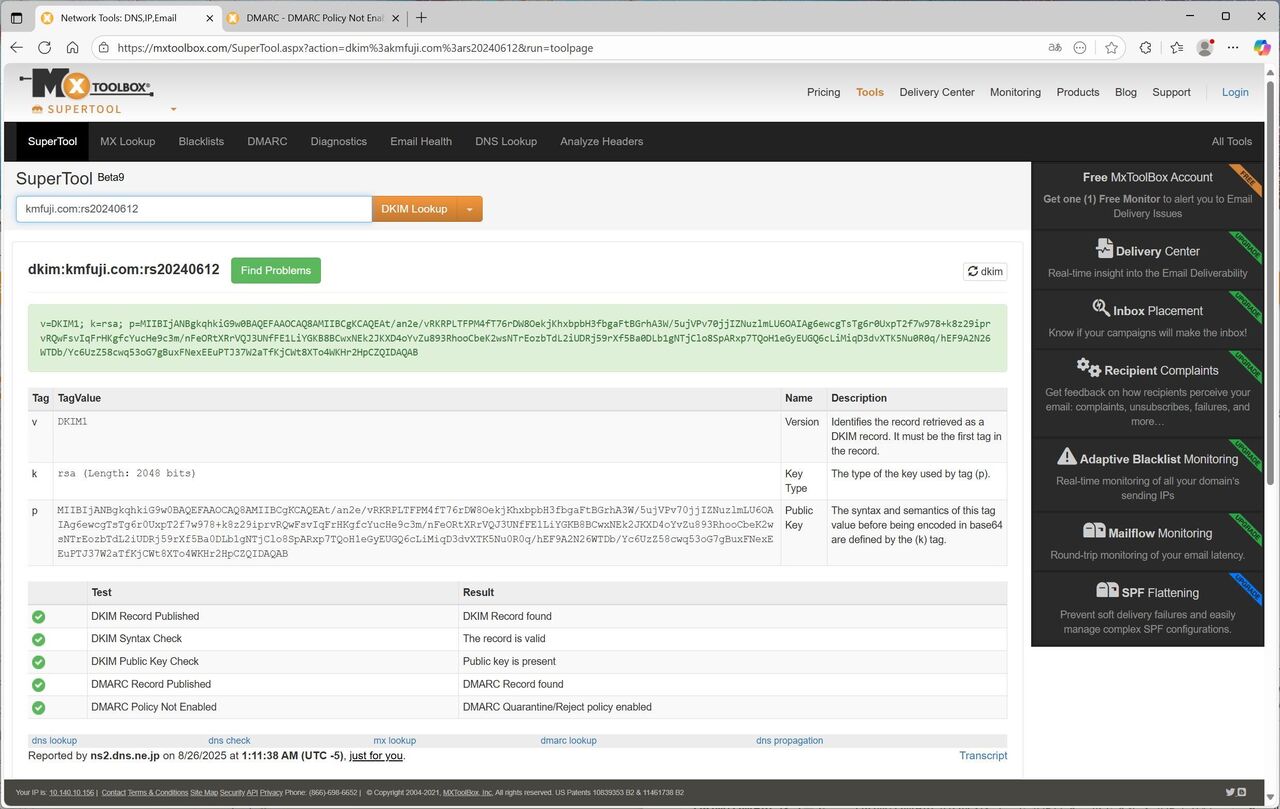The image size is (1280, 809).
Task: Open the Twitter icon in the footer
Action: pos(1230,793)
